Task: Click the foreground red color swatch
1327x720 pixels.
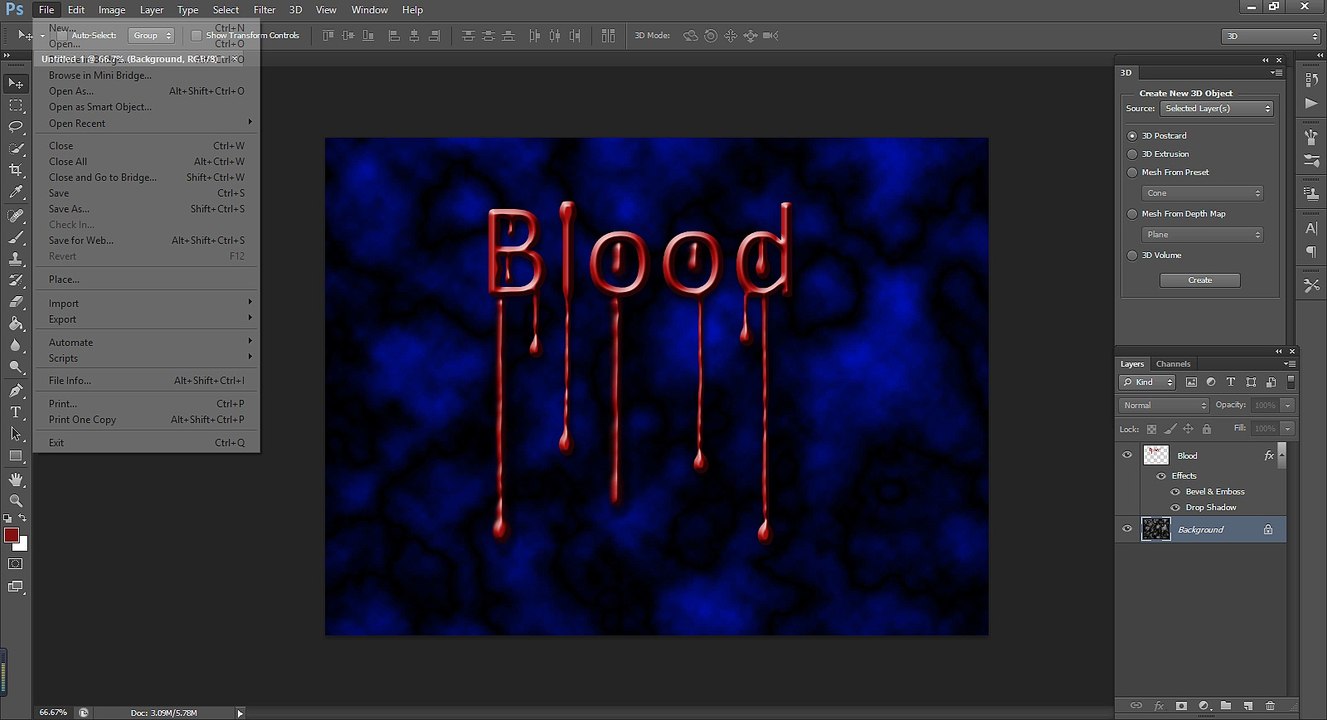Action: click(x=11, y=535)
